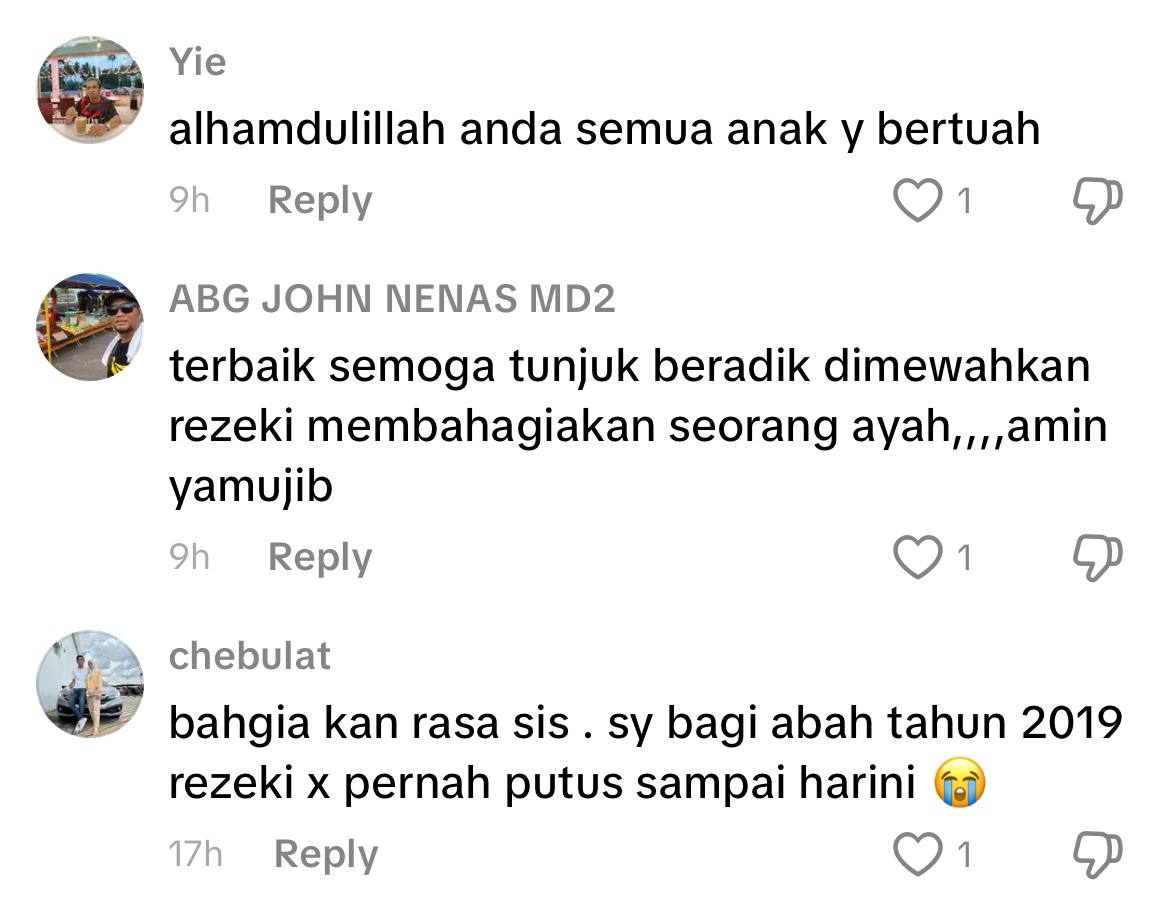Like ABG JOHN NENAS MD2's comment
This screenshot has width=1170, height=900.
[x=917, y=557]
